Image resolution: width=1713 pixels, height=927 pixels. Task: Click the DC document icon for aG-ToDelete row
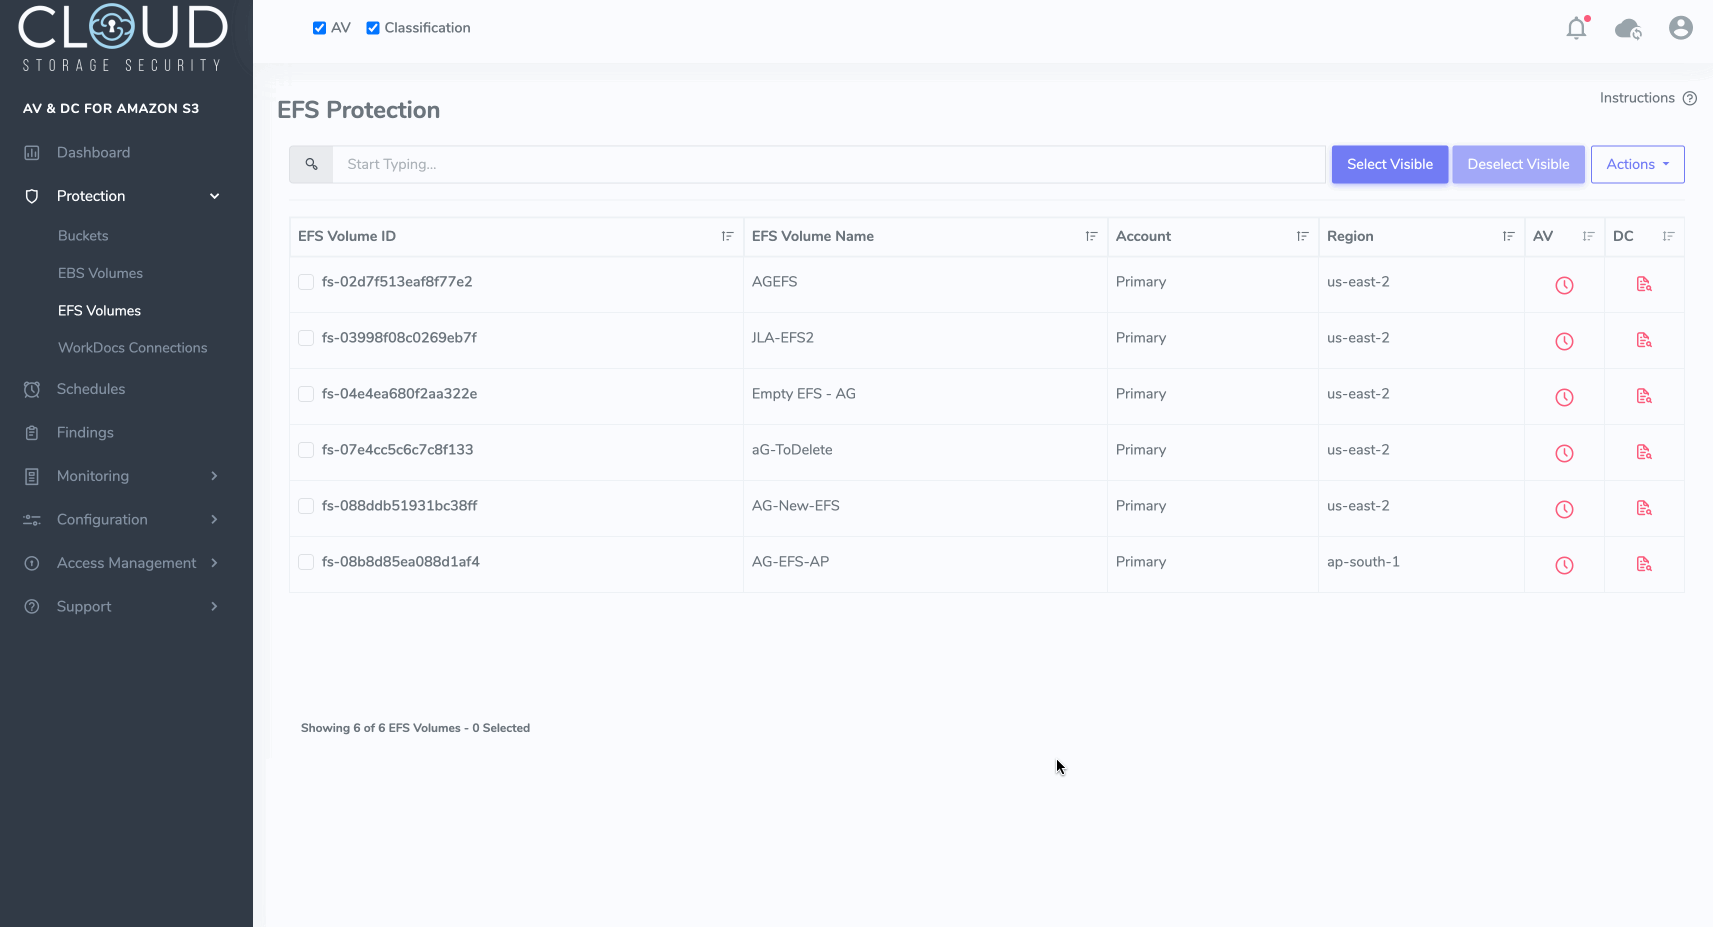click(1643, 453)
